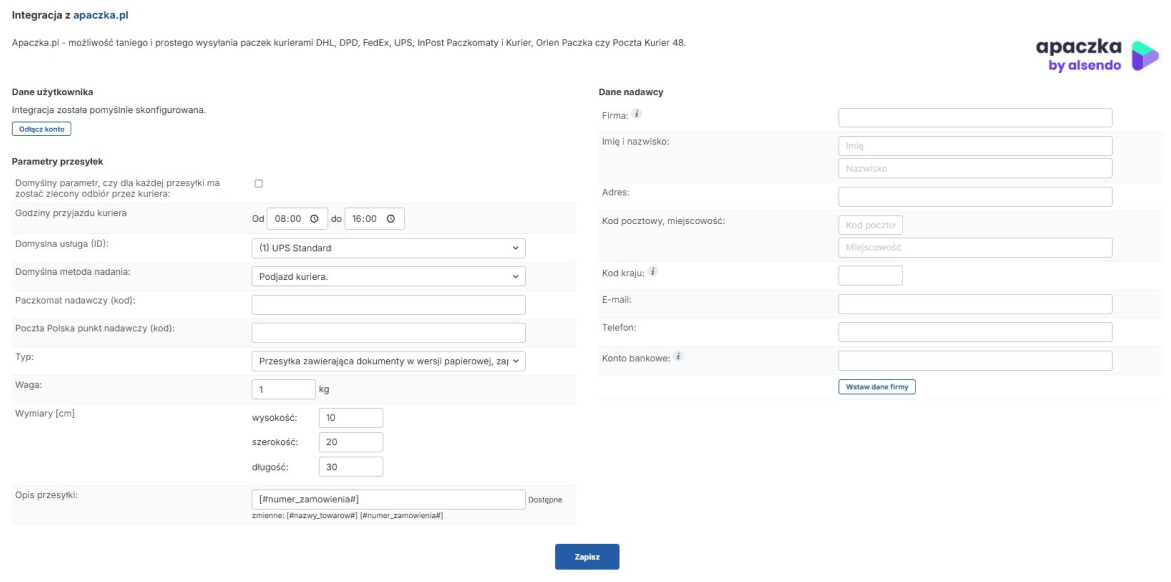The width and height of the screenshot is (1171, 582).
Task: Click the clock icon in start time field
Action: click(x=313, y=219)
